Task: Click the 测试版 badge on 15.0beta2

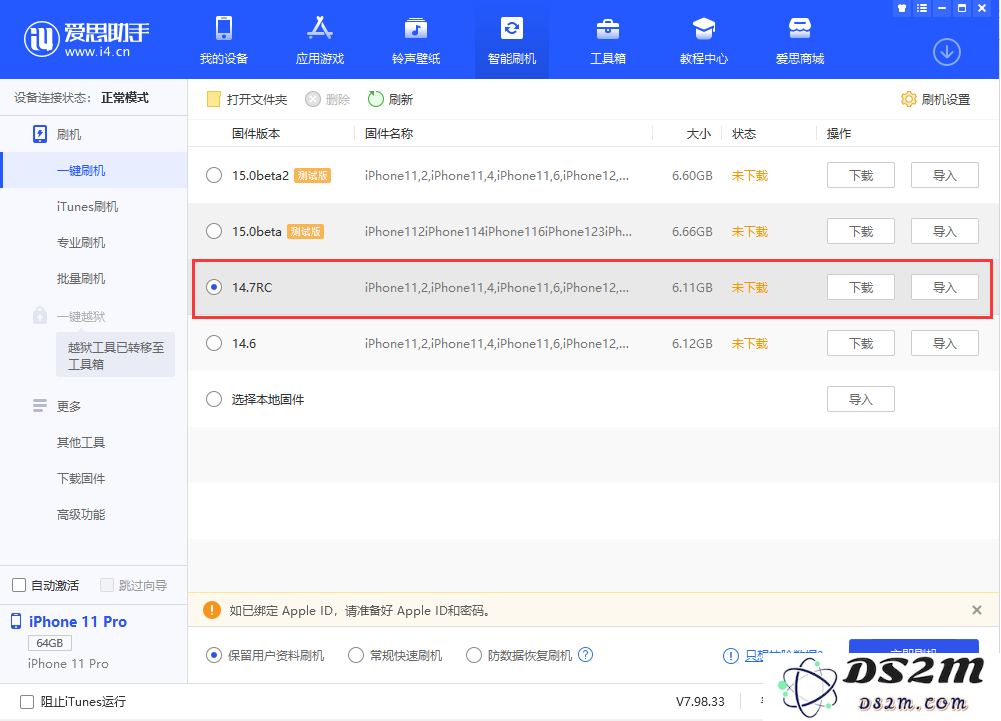Action: [x=312, y=175]
